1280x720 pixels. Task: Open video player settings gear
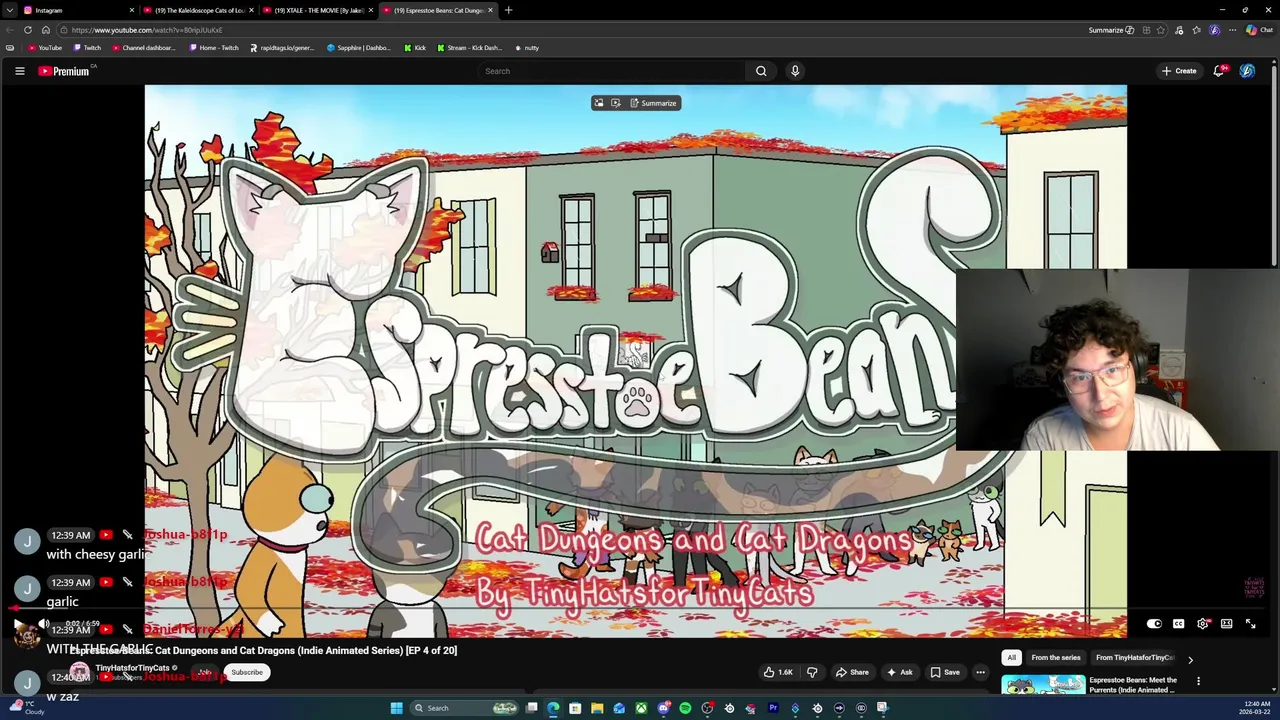(1203, 624)
